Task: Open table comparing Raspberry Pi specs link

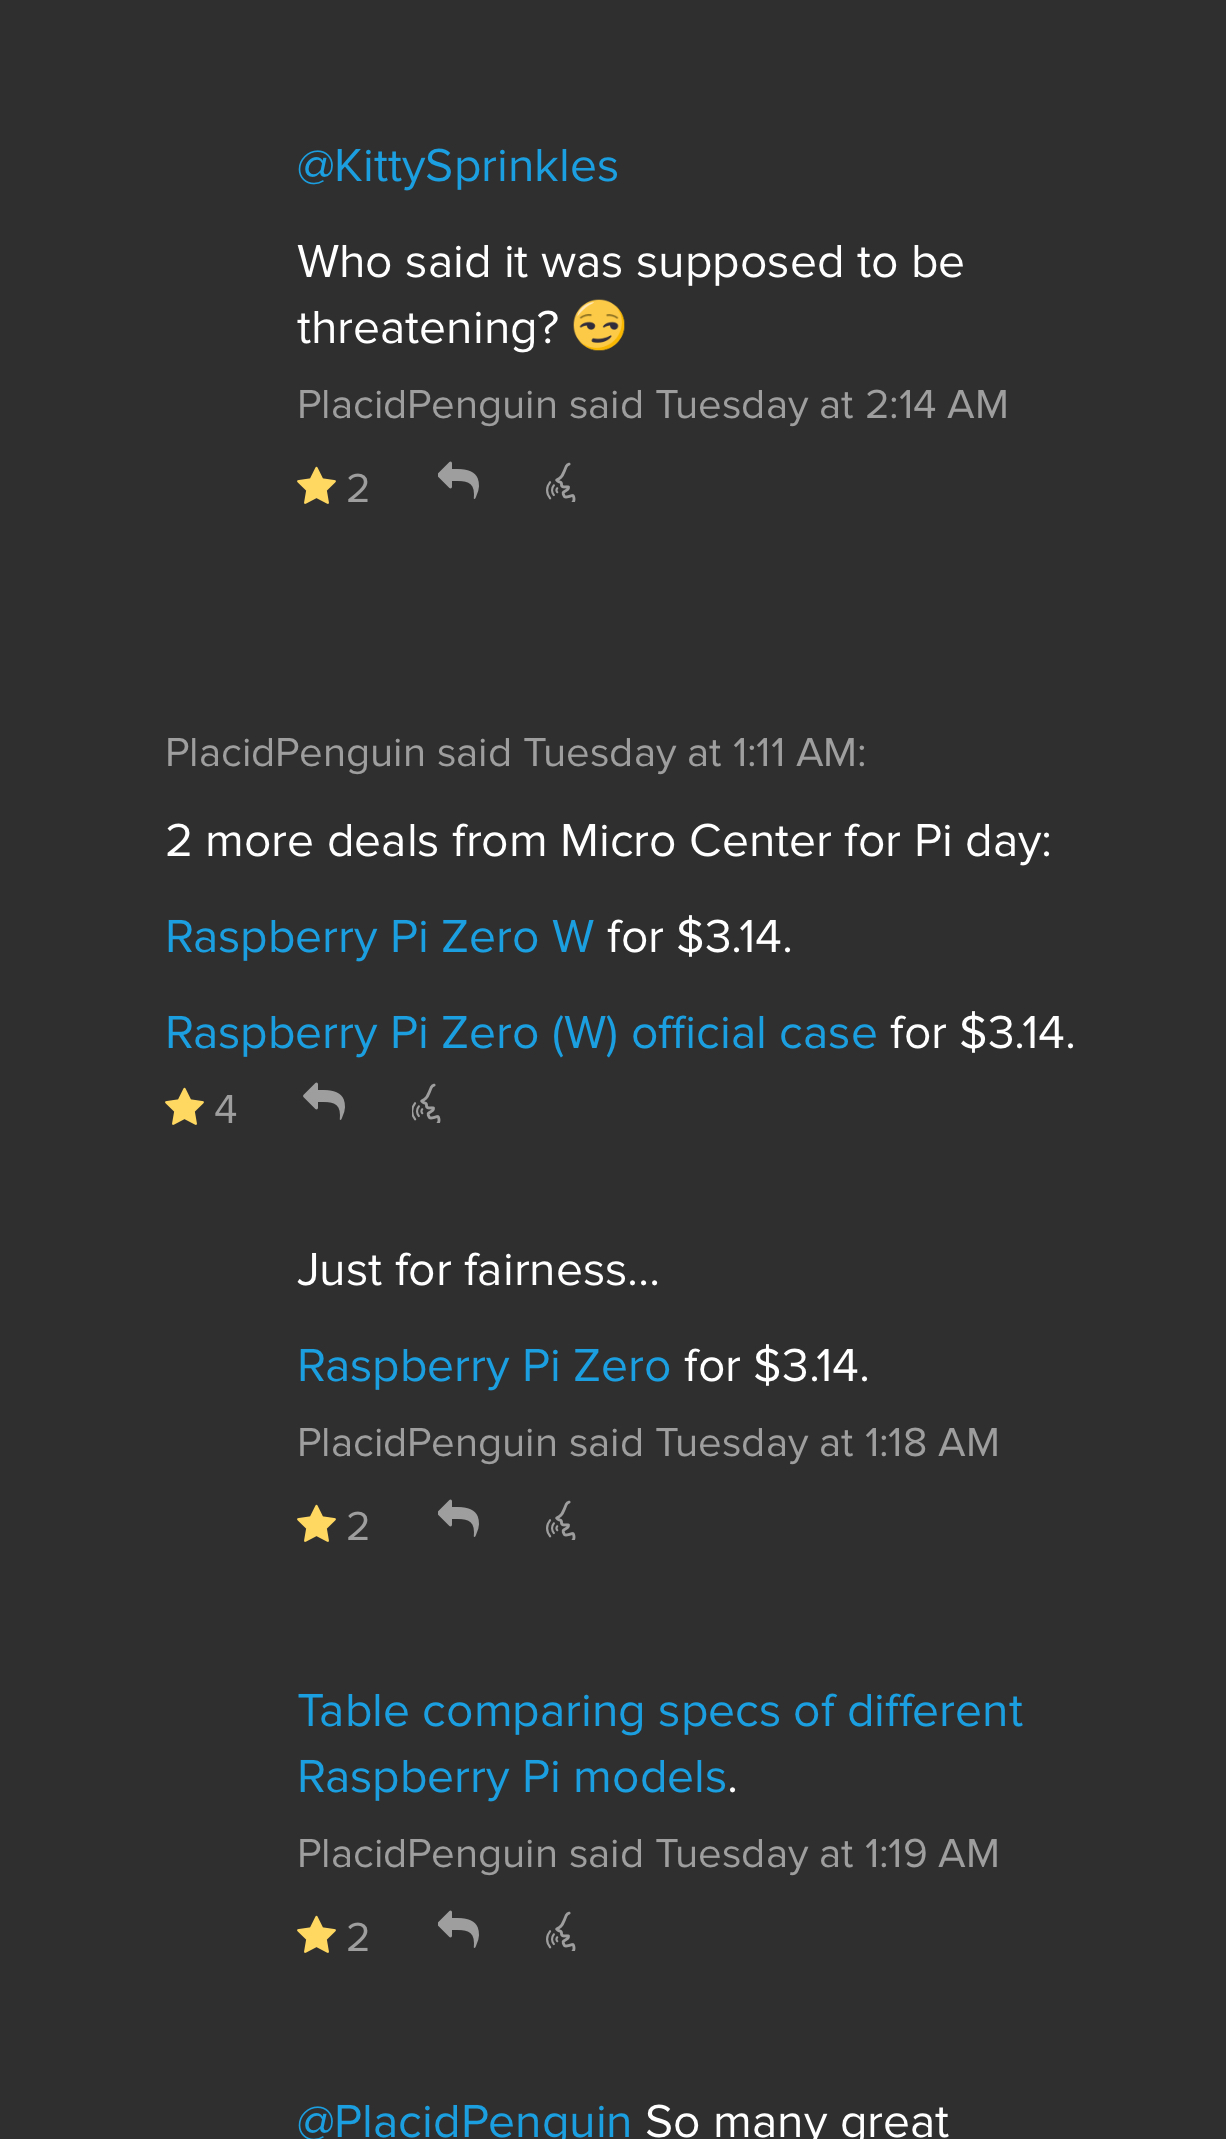Action: [x=660, y=1744]
